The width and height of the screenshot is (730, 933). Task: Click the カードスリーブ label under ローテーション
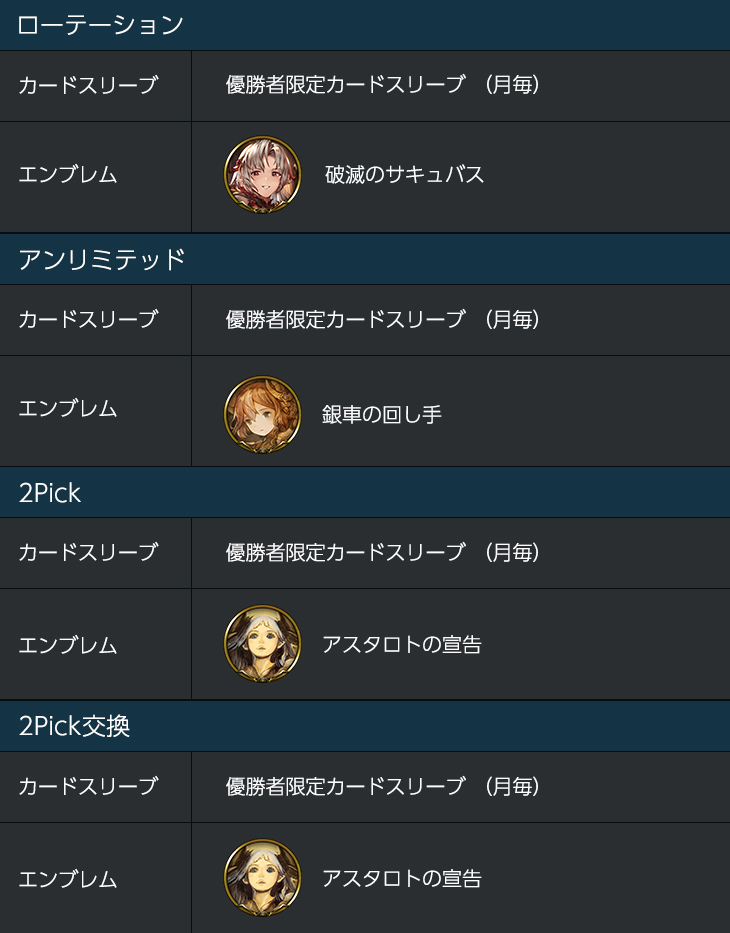click(89, 85)
